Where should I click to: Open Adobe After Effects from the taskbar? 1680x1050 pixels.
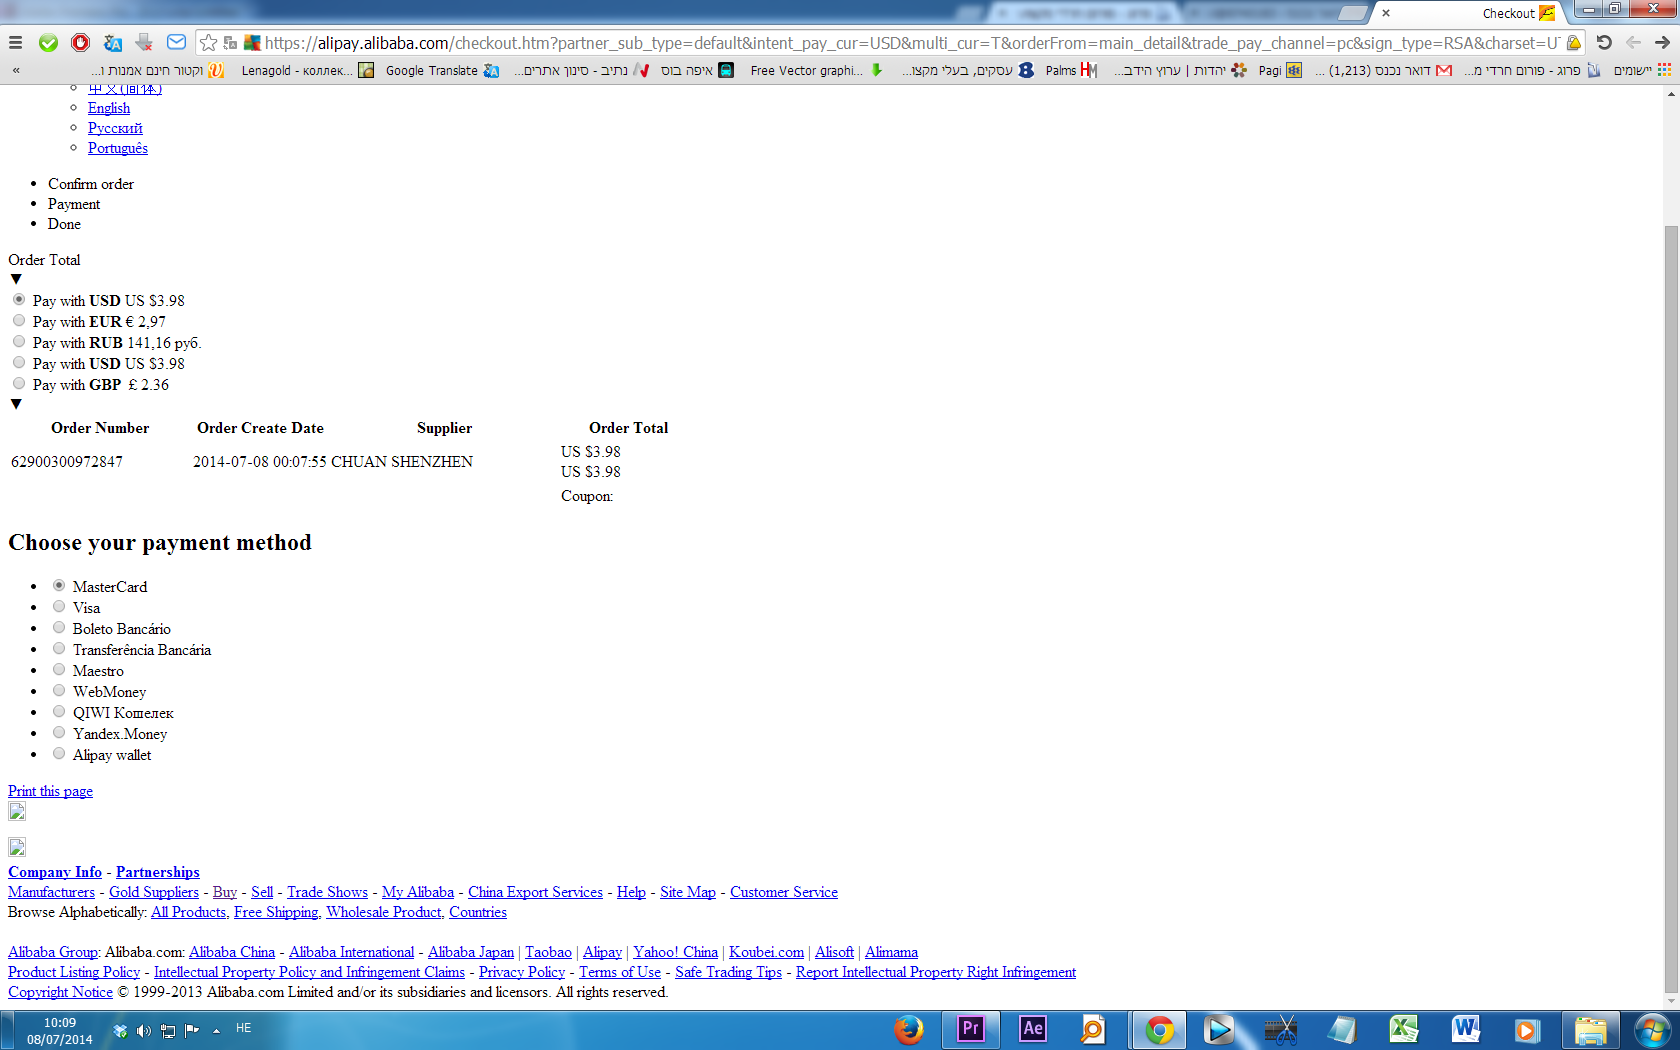coord(1033,1029)
